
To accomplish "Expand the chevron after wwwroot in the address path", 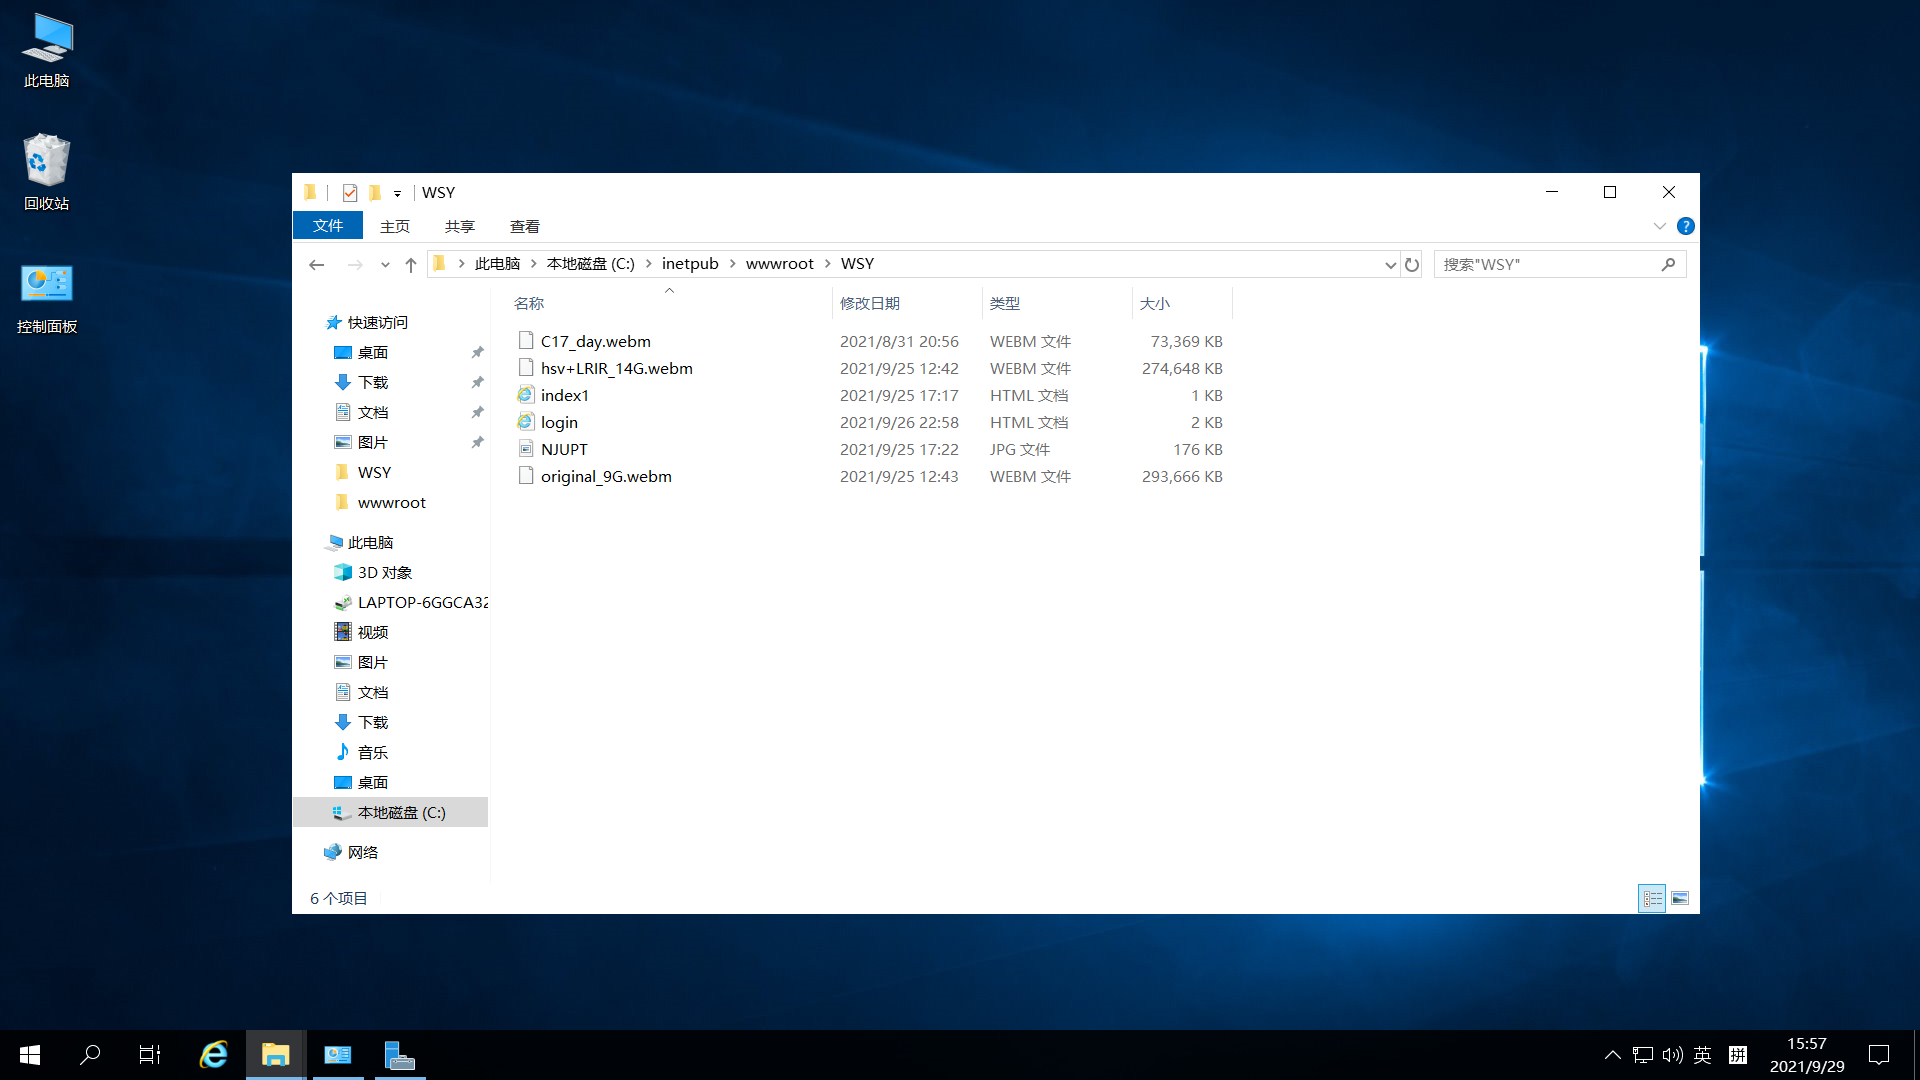I will coord(828,264).
